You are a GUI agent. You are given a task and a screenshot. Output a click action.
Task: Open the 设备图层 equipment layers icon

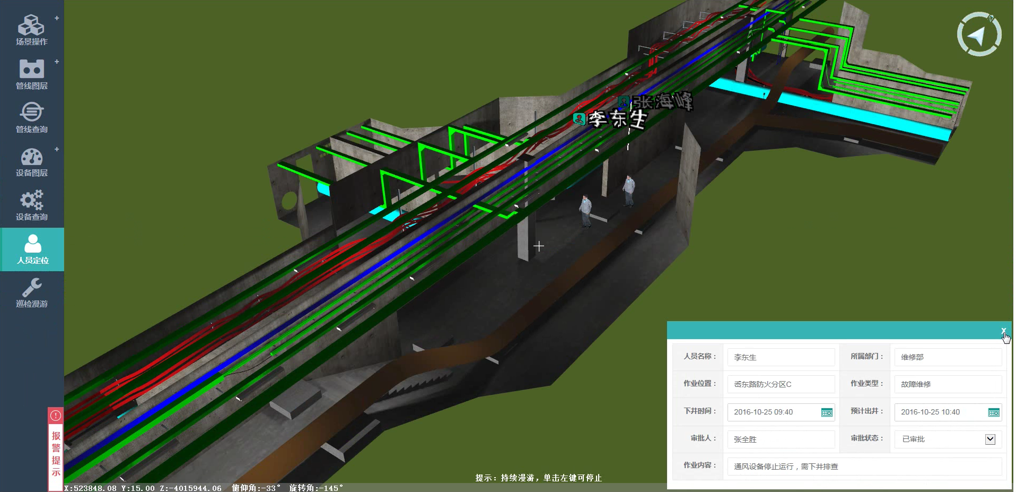31,161
